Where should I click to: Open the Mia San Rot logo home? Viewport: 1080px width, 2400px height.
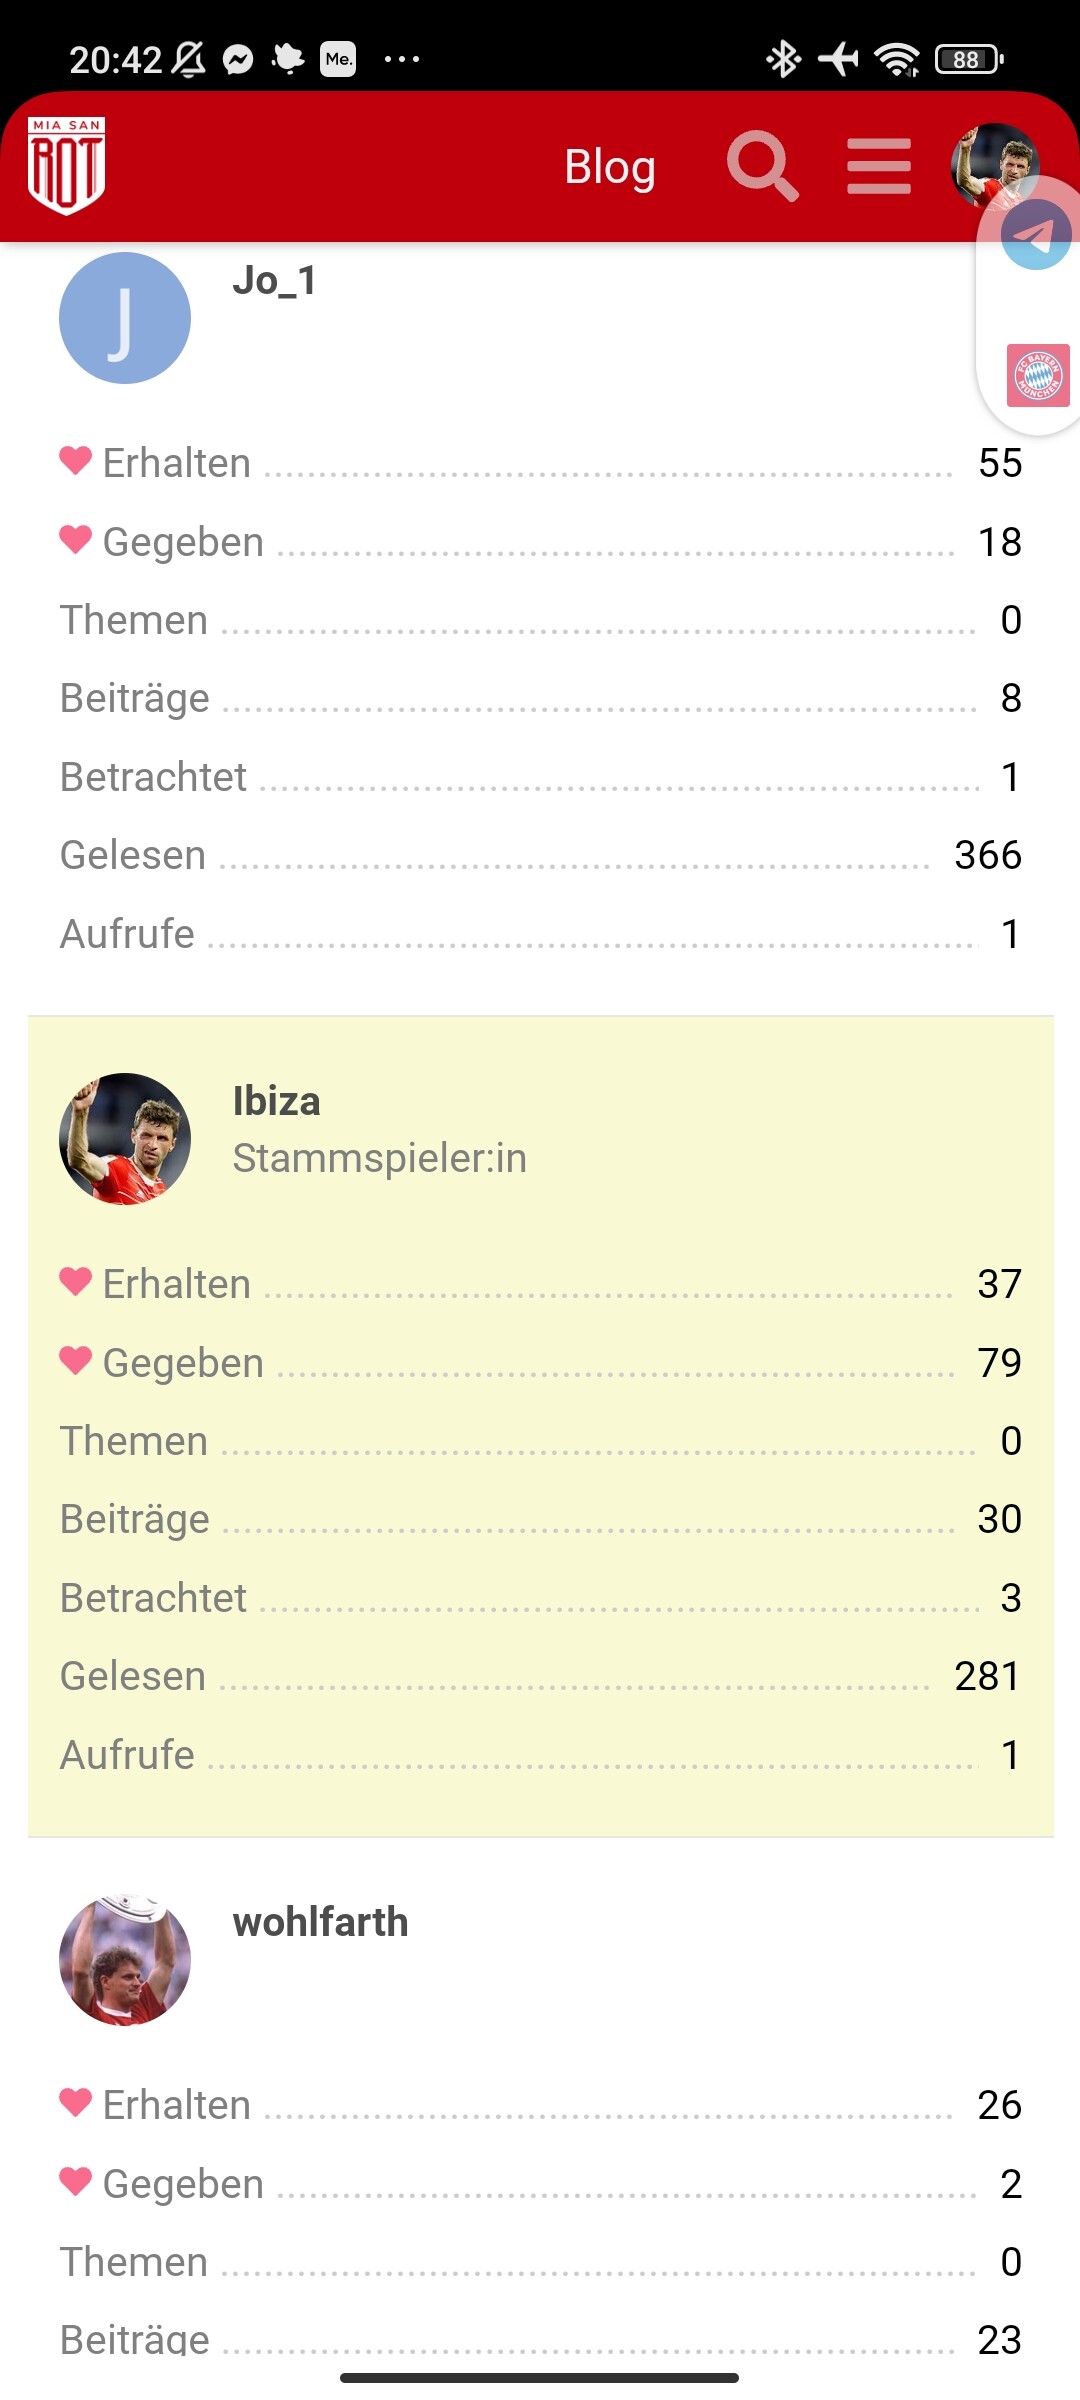coord(67,166)
